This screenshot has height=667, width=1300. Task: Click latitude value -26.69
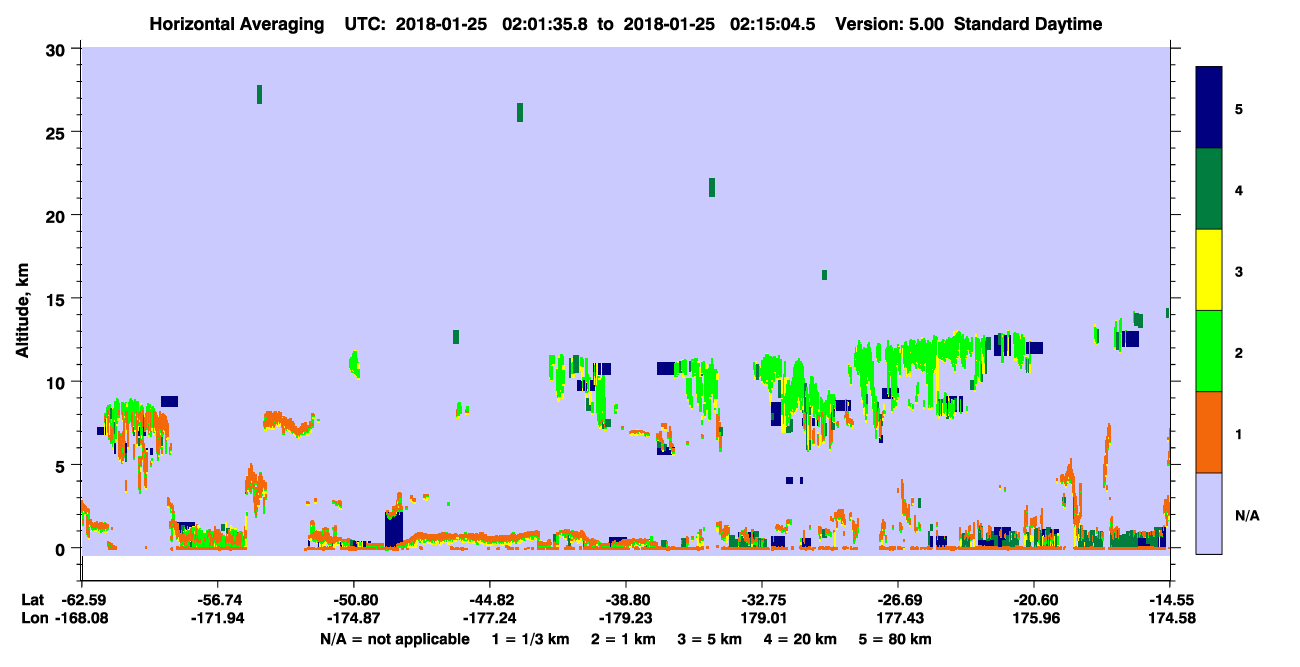pos(898,600)
